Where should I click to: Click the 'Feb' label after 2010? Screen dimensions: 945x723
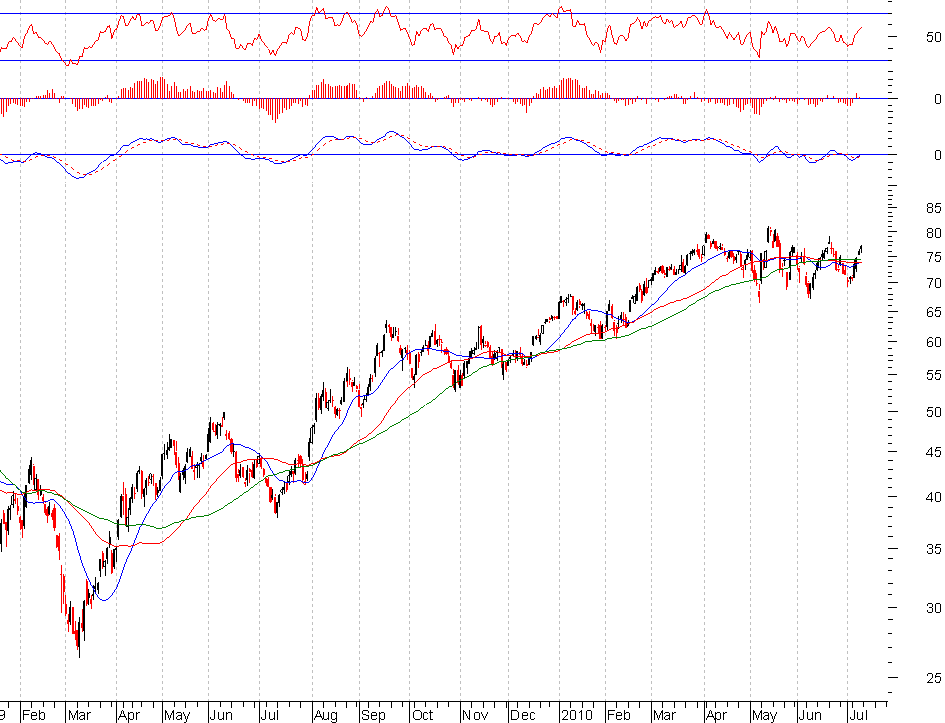pos(619,715)
